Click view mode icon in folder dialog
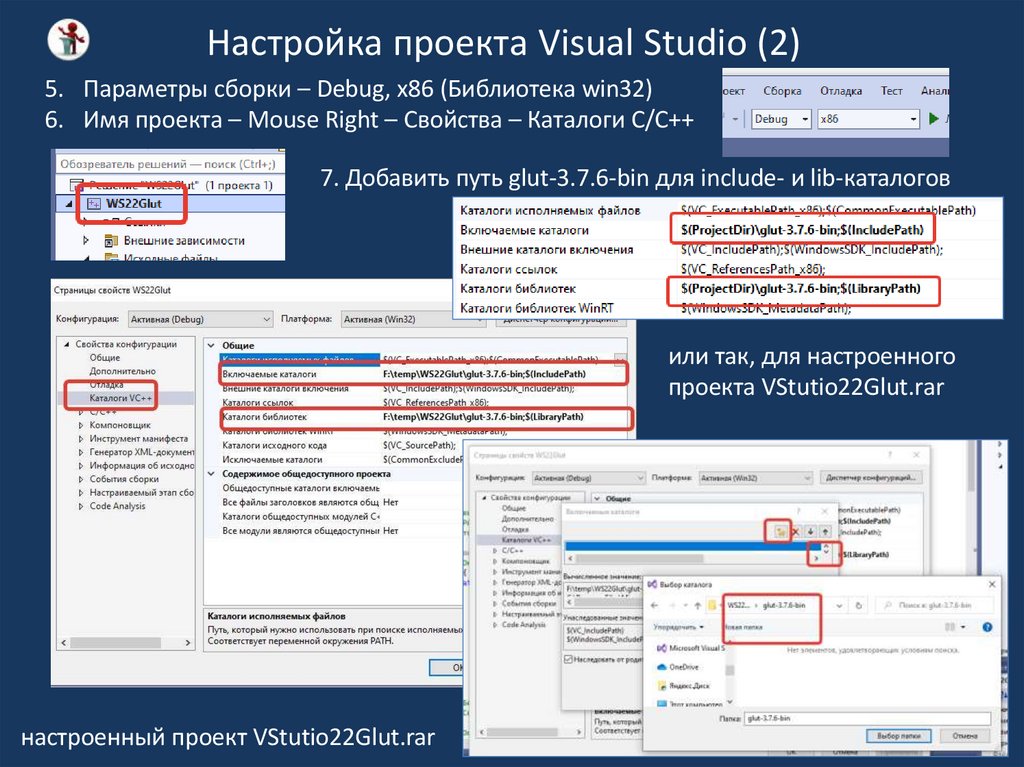 tap(951, 627)
